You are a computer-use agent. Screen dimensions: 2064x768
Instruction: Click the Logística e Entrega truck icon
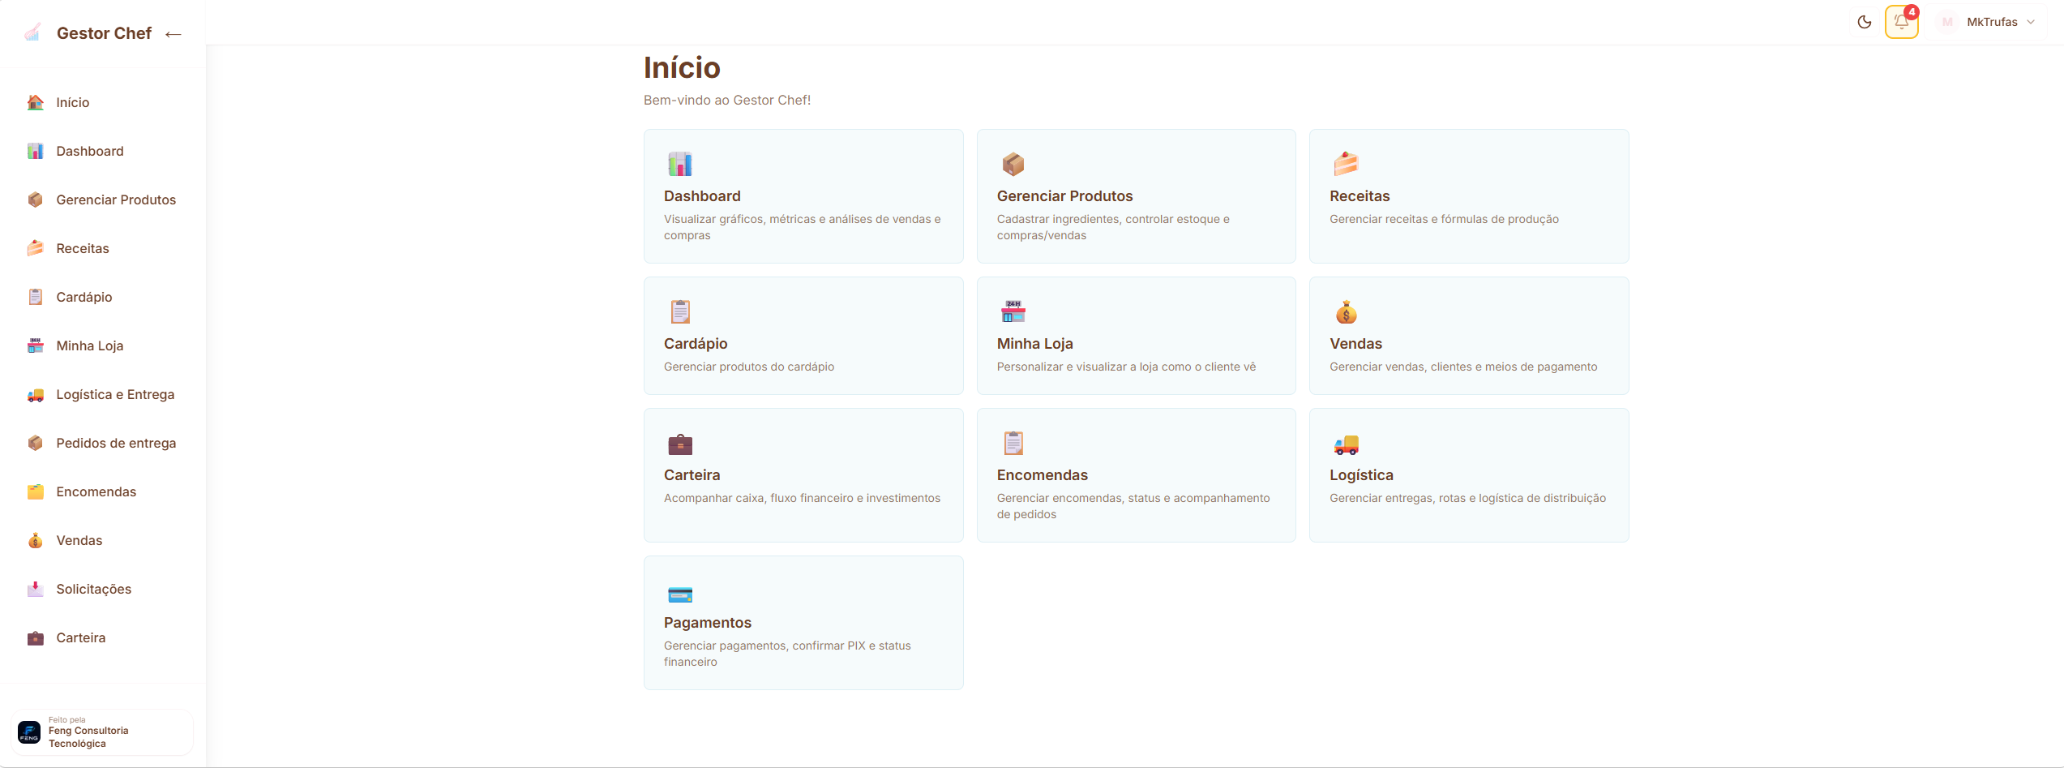click(35, 394)
